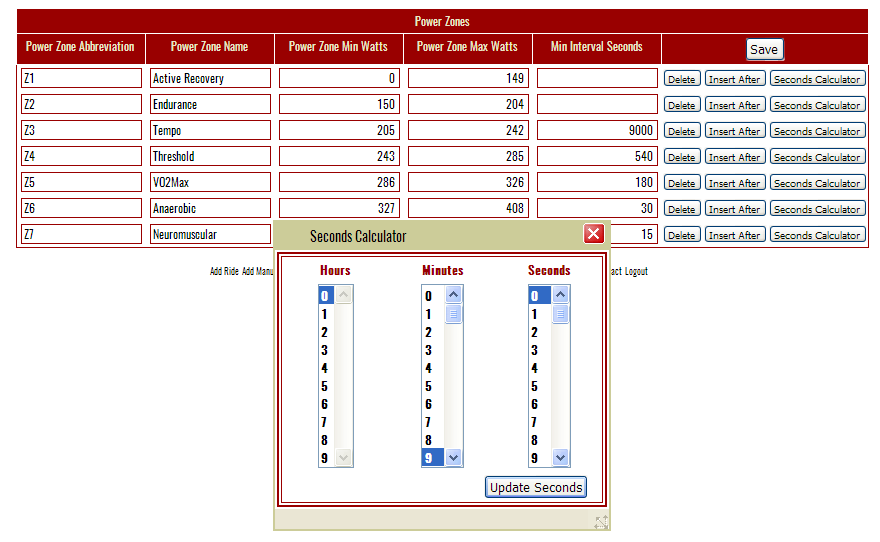Select 9 in the Minutes list
This screenshot has width=880, height=542.
(429, 458)
